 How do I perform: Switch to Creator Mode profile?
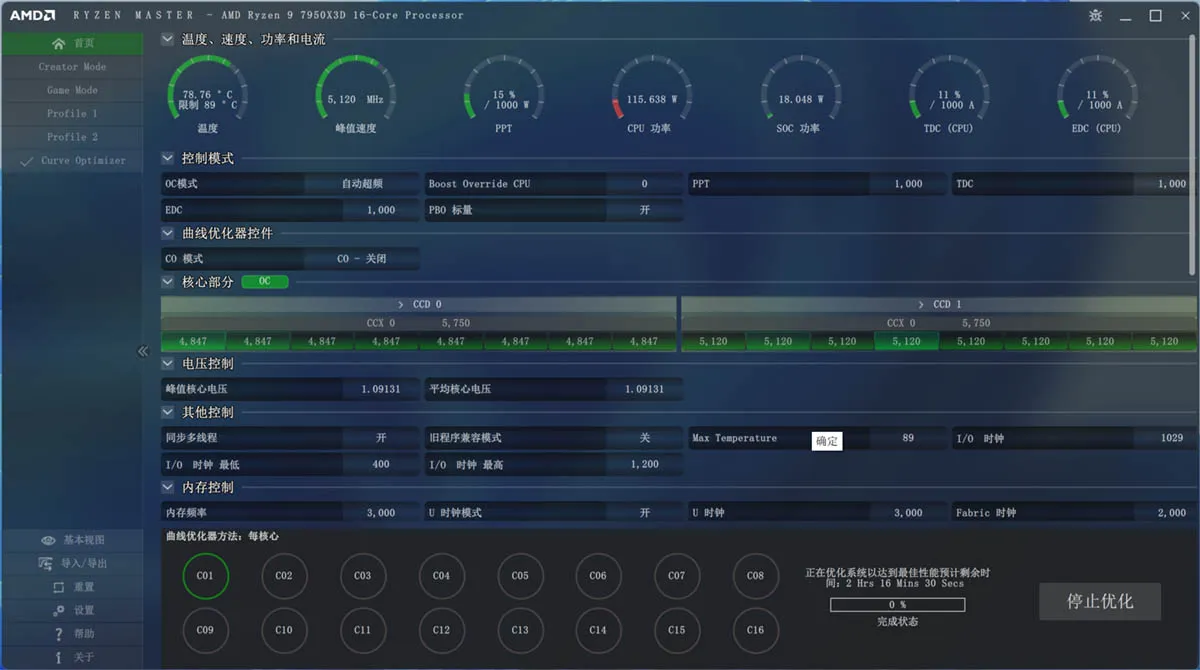tap(72, 67)
